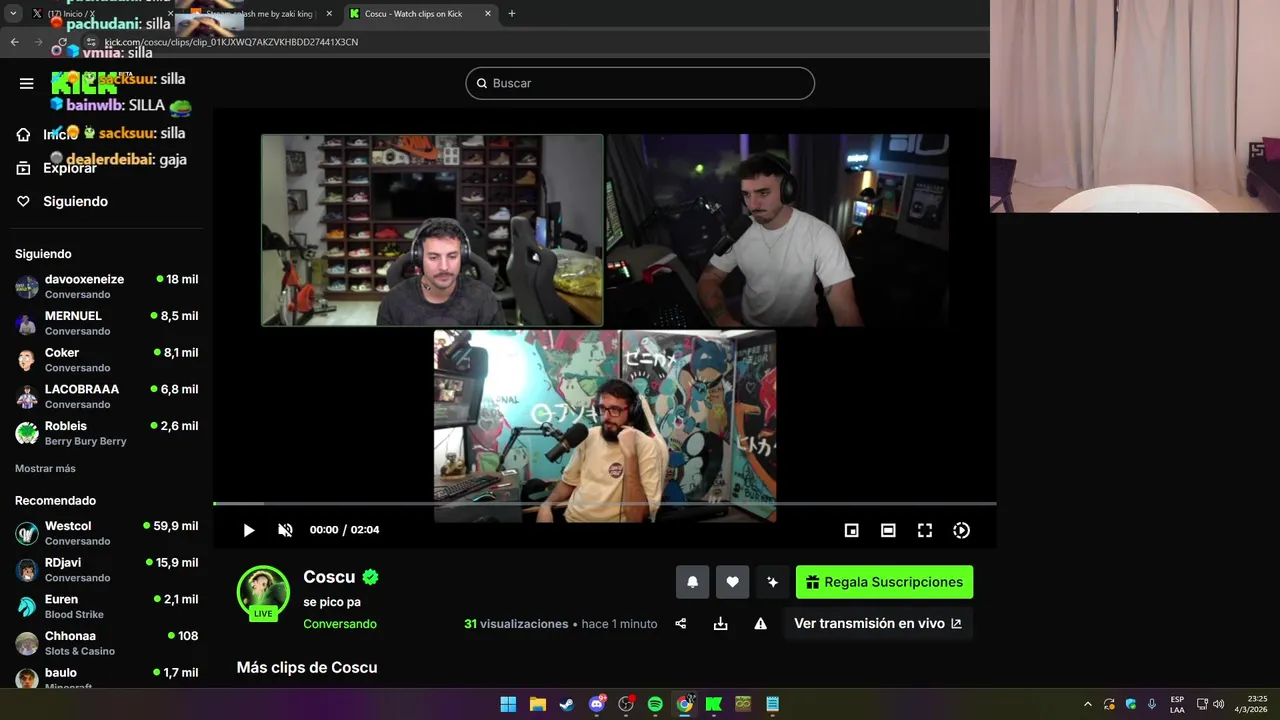Image resolution: width=1280 pixels, height=720 pixels.
Task: Open the Notepad taskbar icon
Action: pos(772,704)
